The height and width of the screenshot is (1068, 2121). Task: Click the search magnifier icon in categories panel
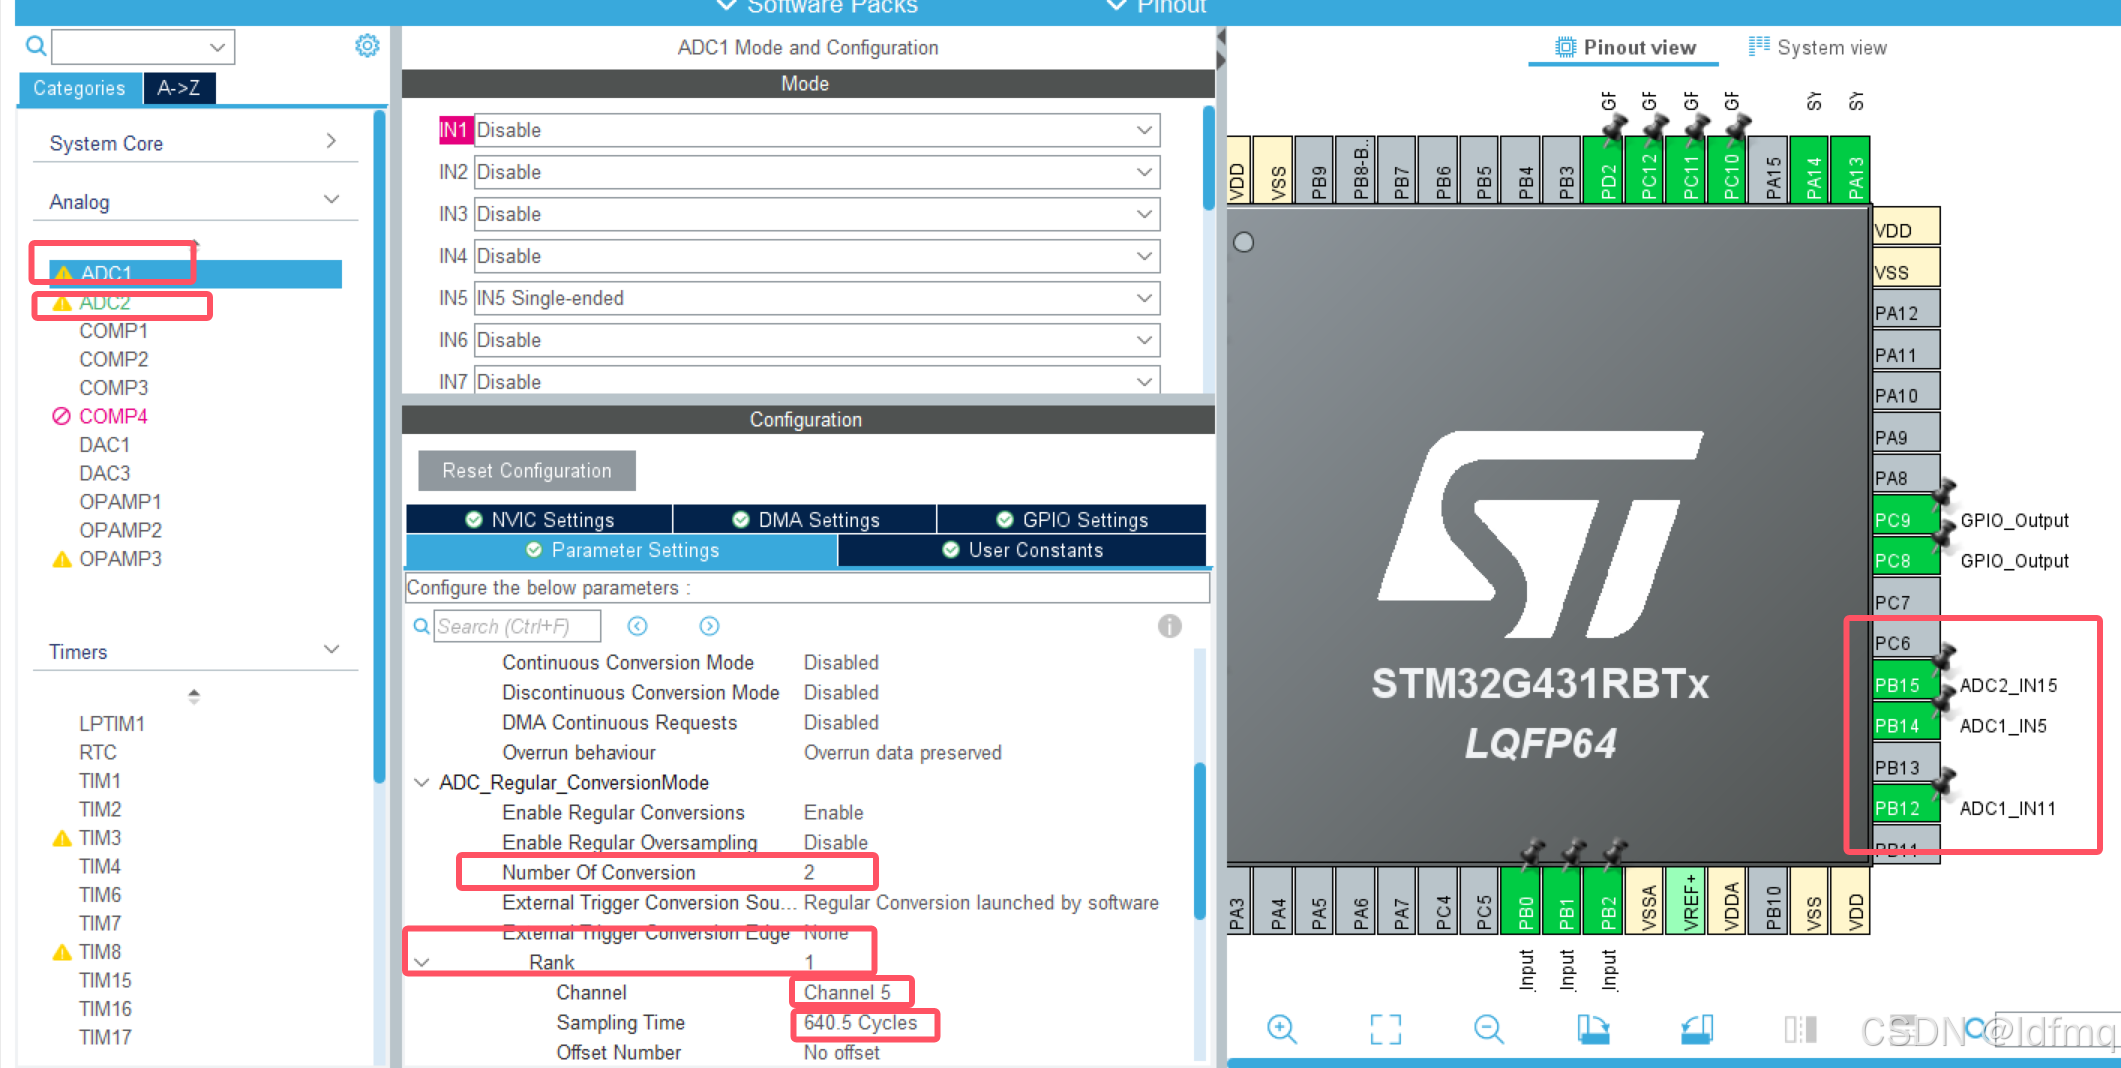coord(36,46)
